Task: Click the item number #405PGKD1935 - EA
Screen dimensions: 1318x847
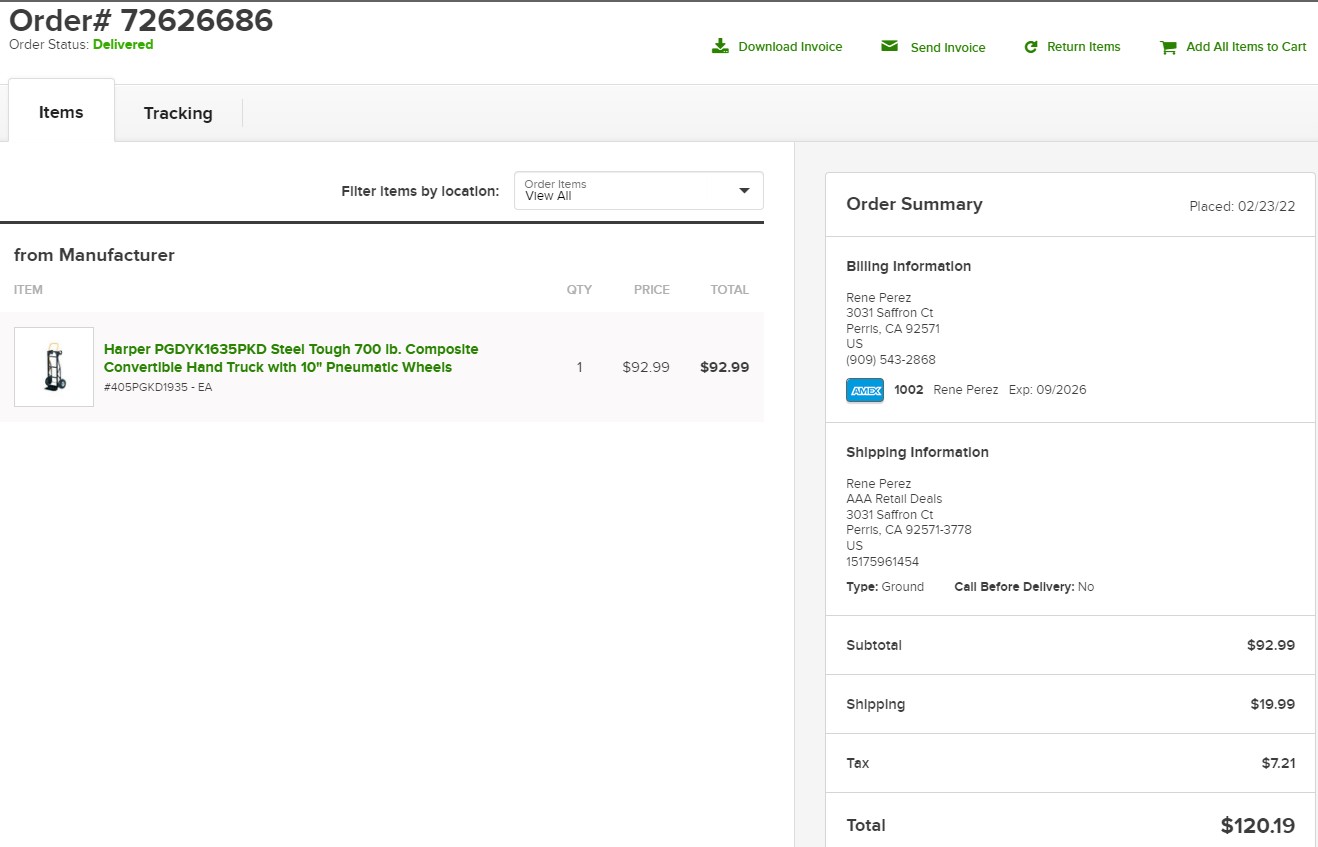Action: point(158,387)
